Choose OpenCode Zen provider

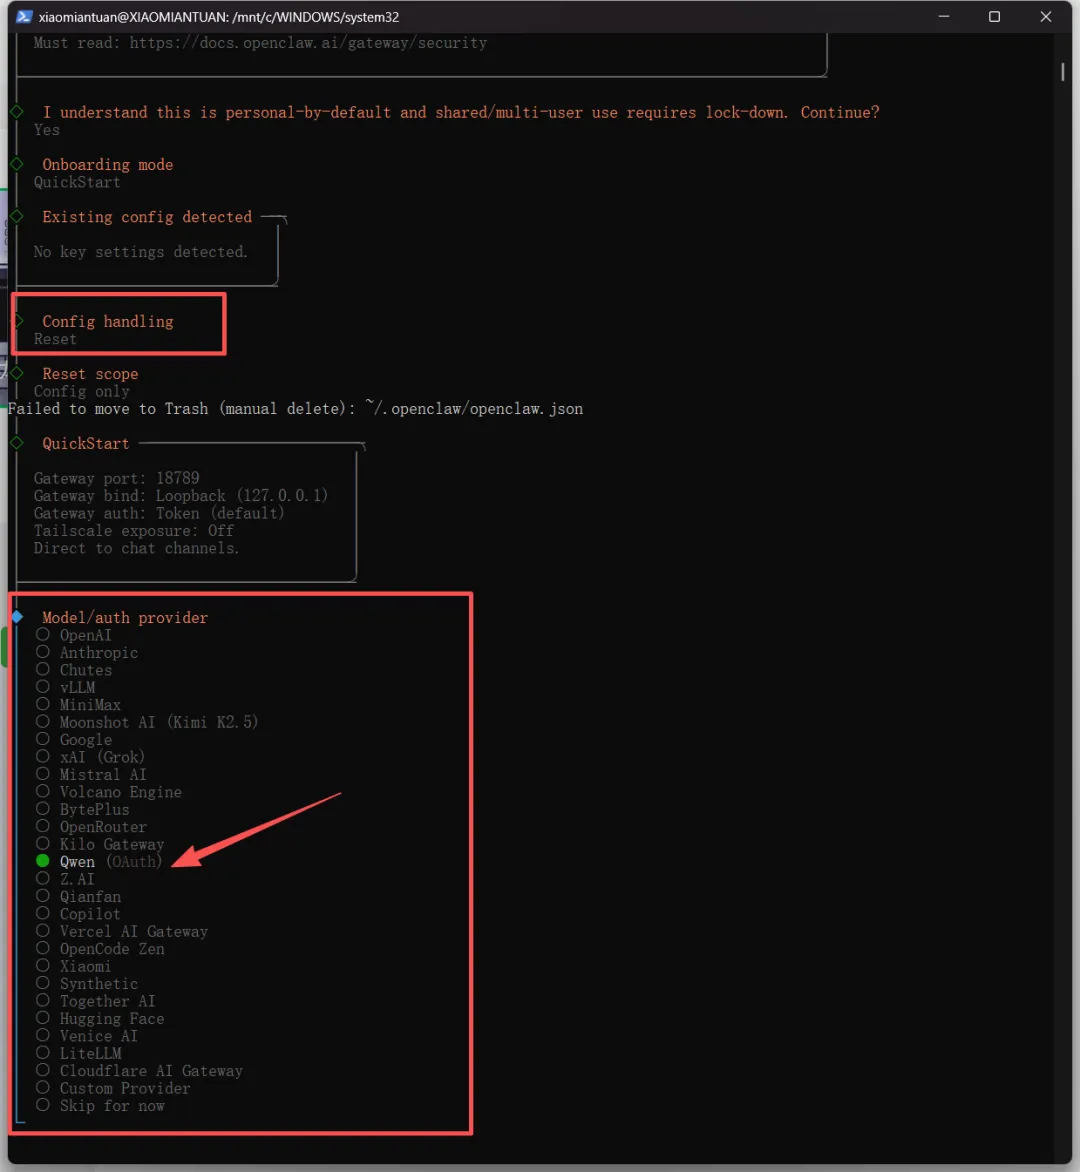[x=100, y=949]
